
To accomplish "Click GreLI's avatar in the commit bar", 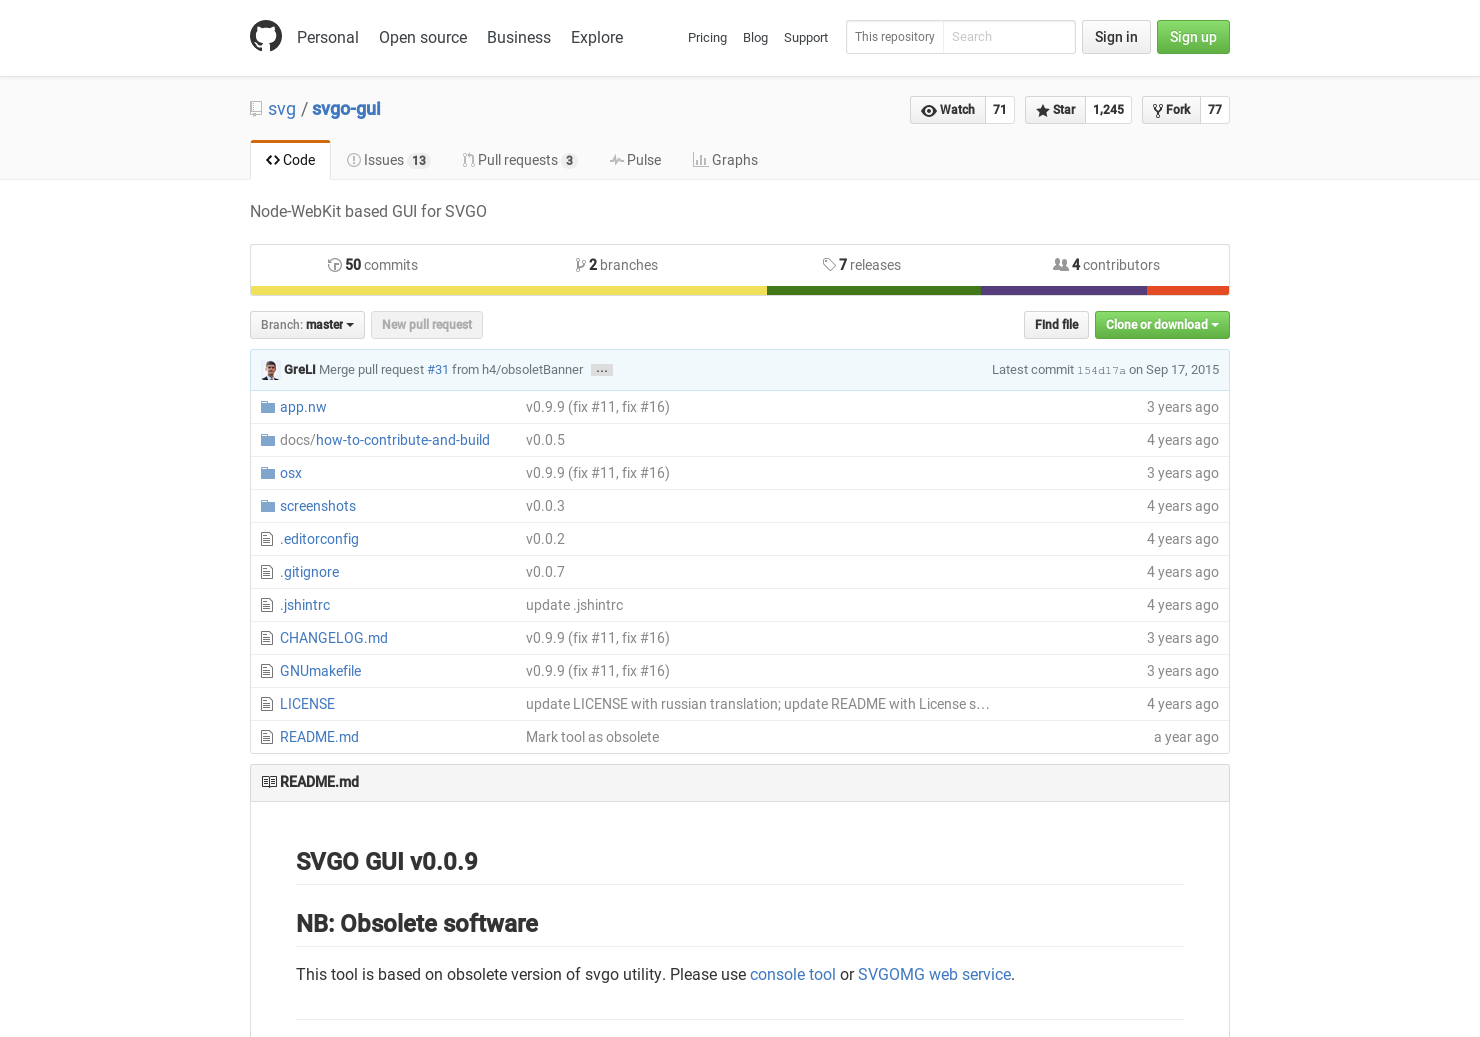I will (269, 369).
